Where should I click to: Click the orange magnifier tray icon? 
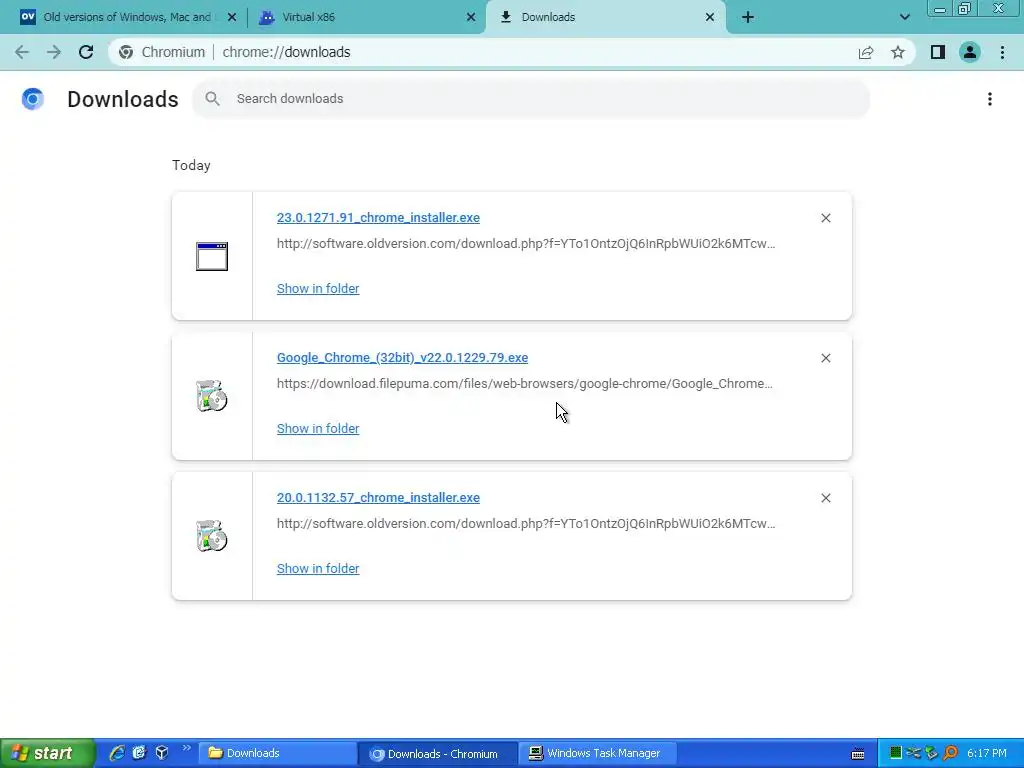click(950, 753)
